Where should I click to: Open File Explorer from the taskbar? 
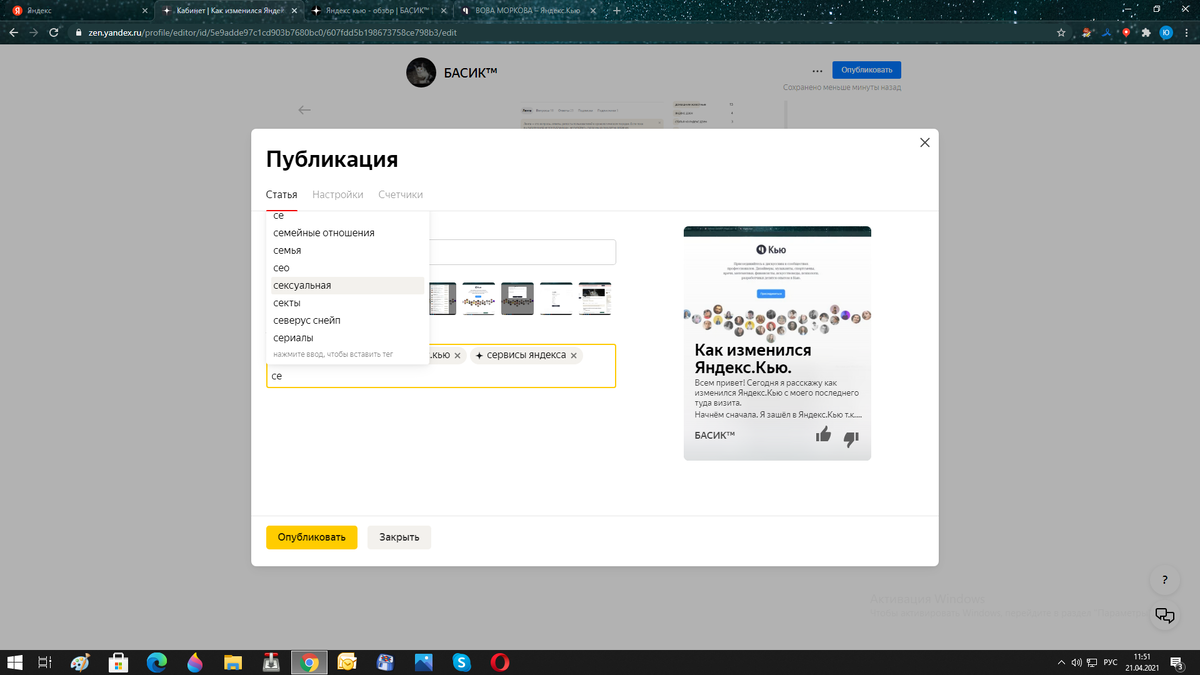pyautogui.click(x=233, y=662)
